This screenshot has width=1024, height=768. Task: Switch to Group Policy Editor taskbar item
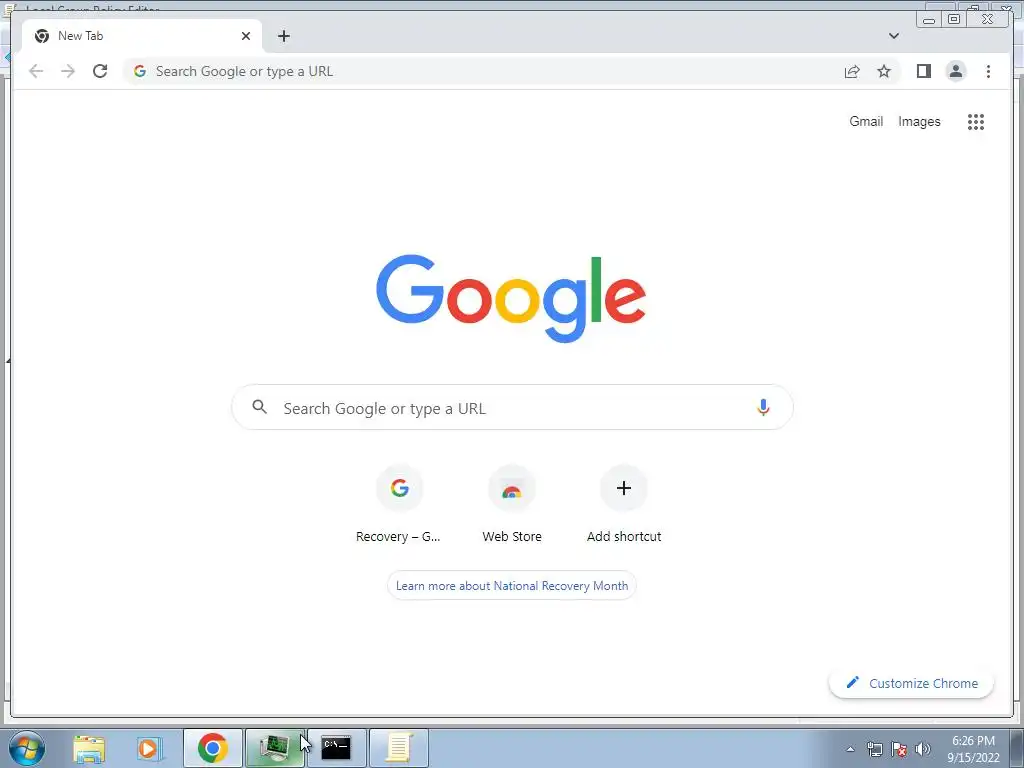pyautogui.click(x=399, y=748)
